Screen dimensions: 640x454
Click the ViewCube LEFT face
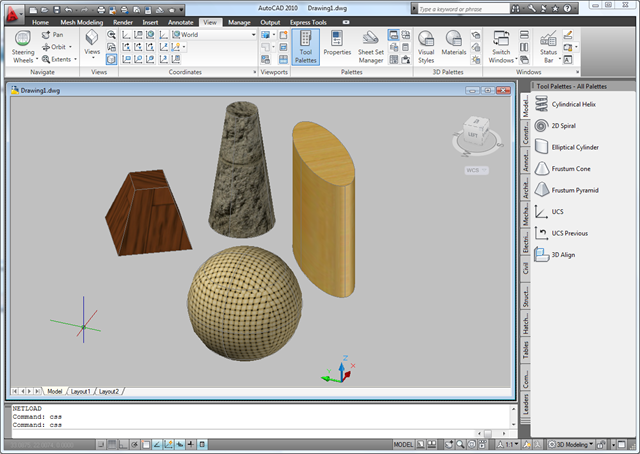[x=471, y=133]
